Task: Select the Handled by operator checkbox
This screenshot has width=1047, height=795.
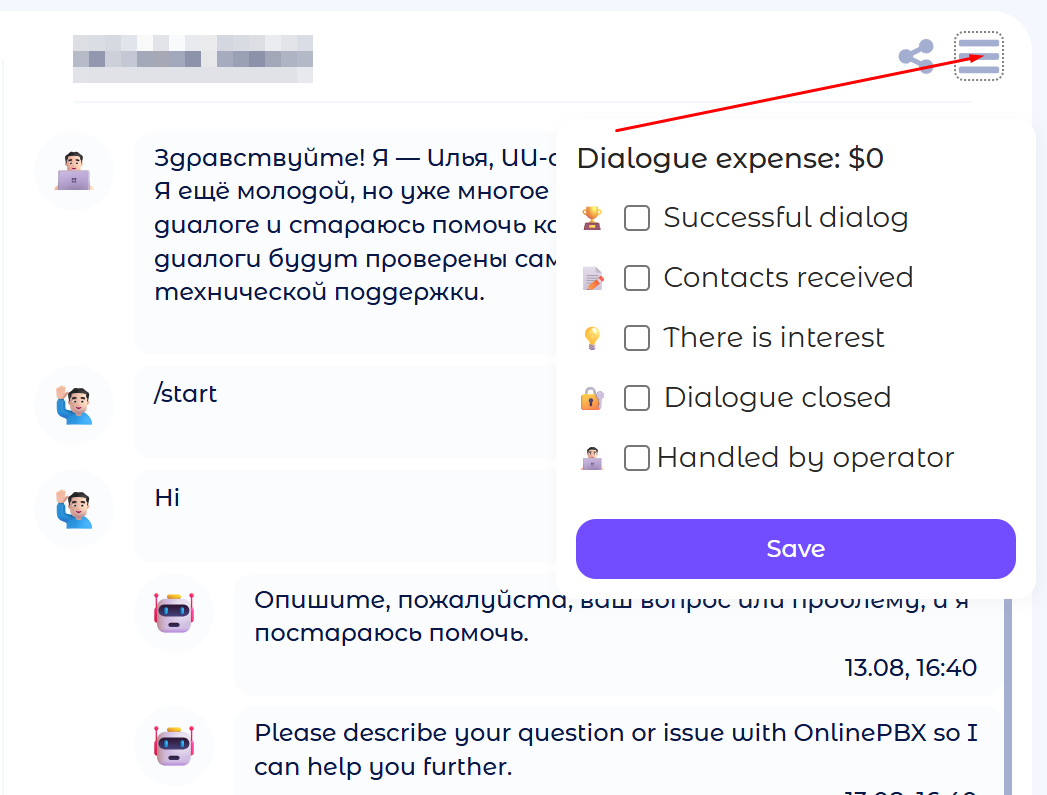Action: point(637,458)
